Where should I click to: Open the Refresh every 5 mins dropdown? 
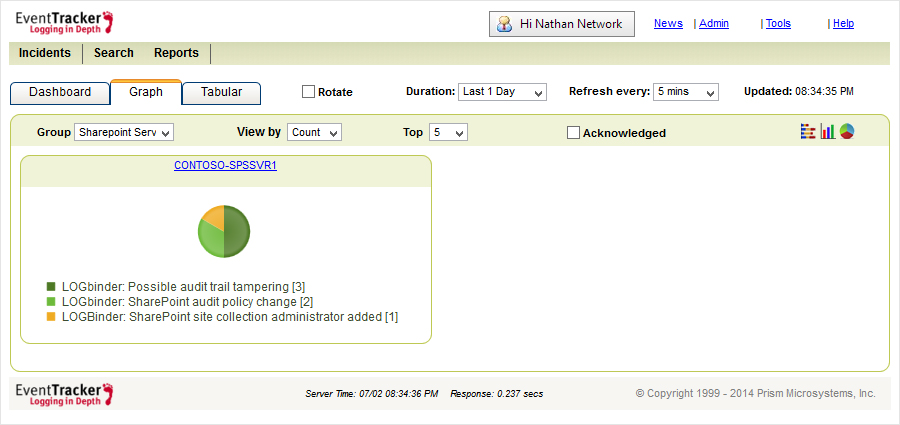coord(685,92)
